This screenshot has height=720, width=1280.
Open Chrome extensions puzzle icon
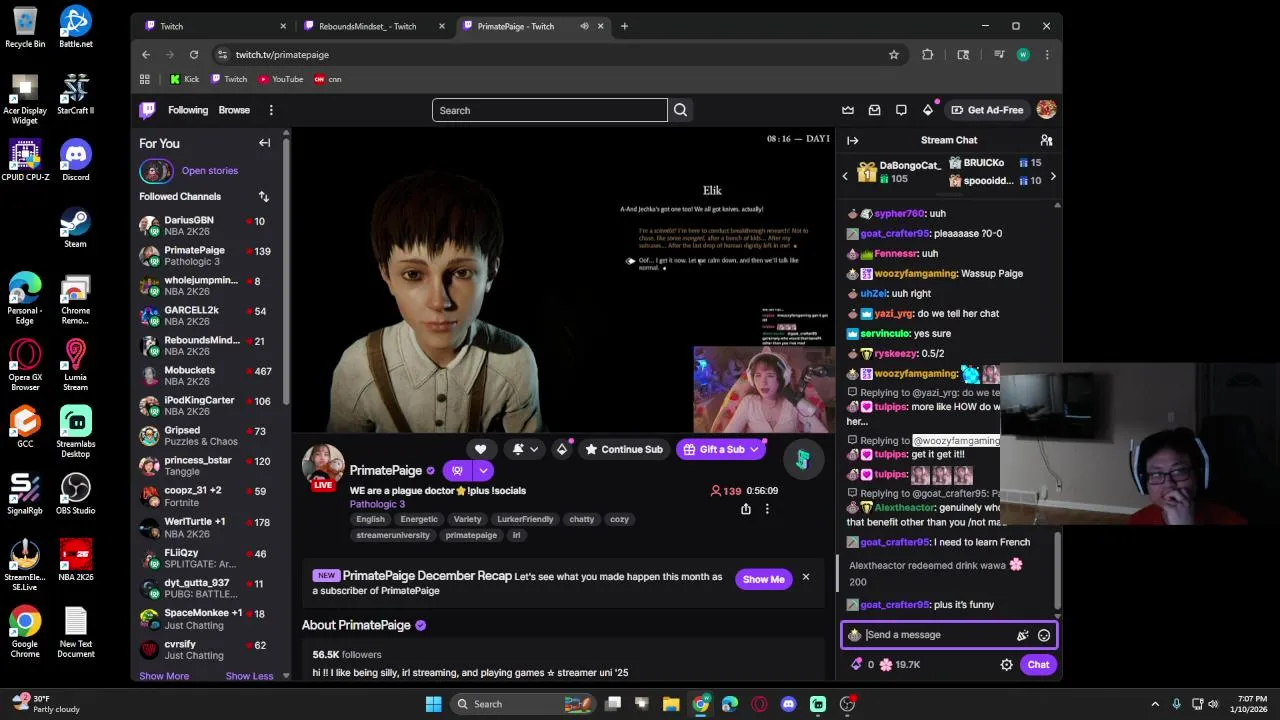pyautogui.click(x=927, y=55)
